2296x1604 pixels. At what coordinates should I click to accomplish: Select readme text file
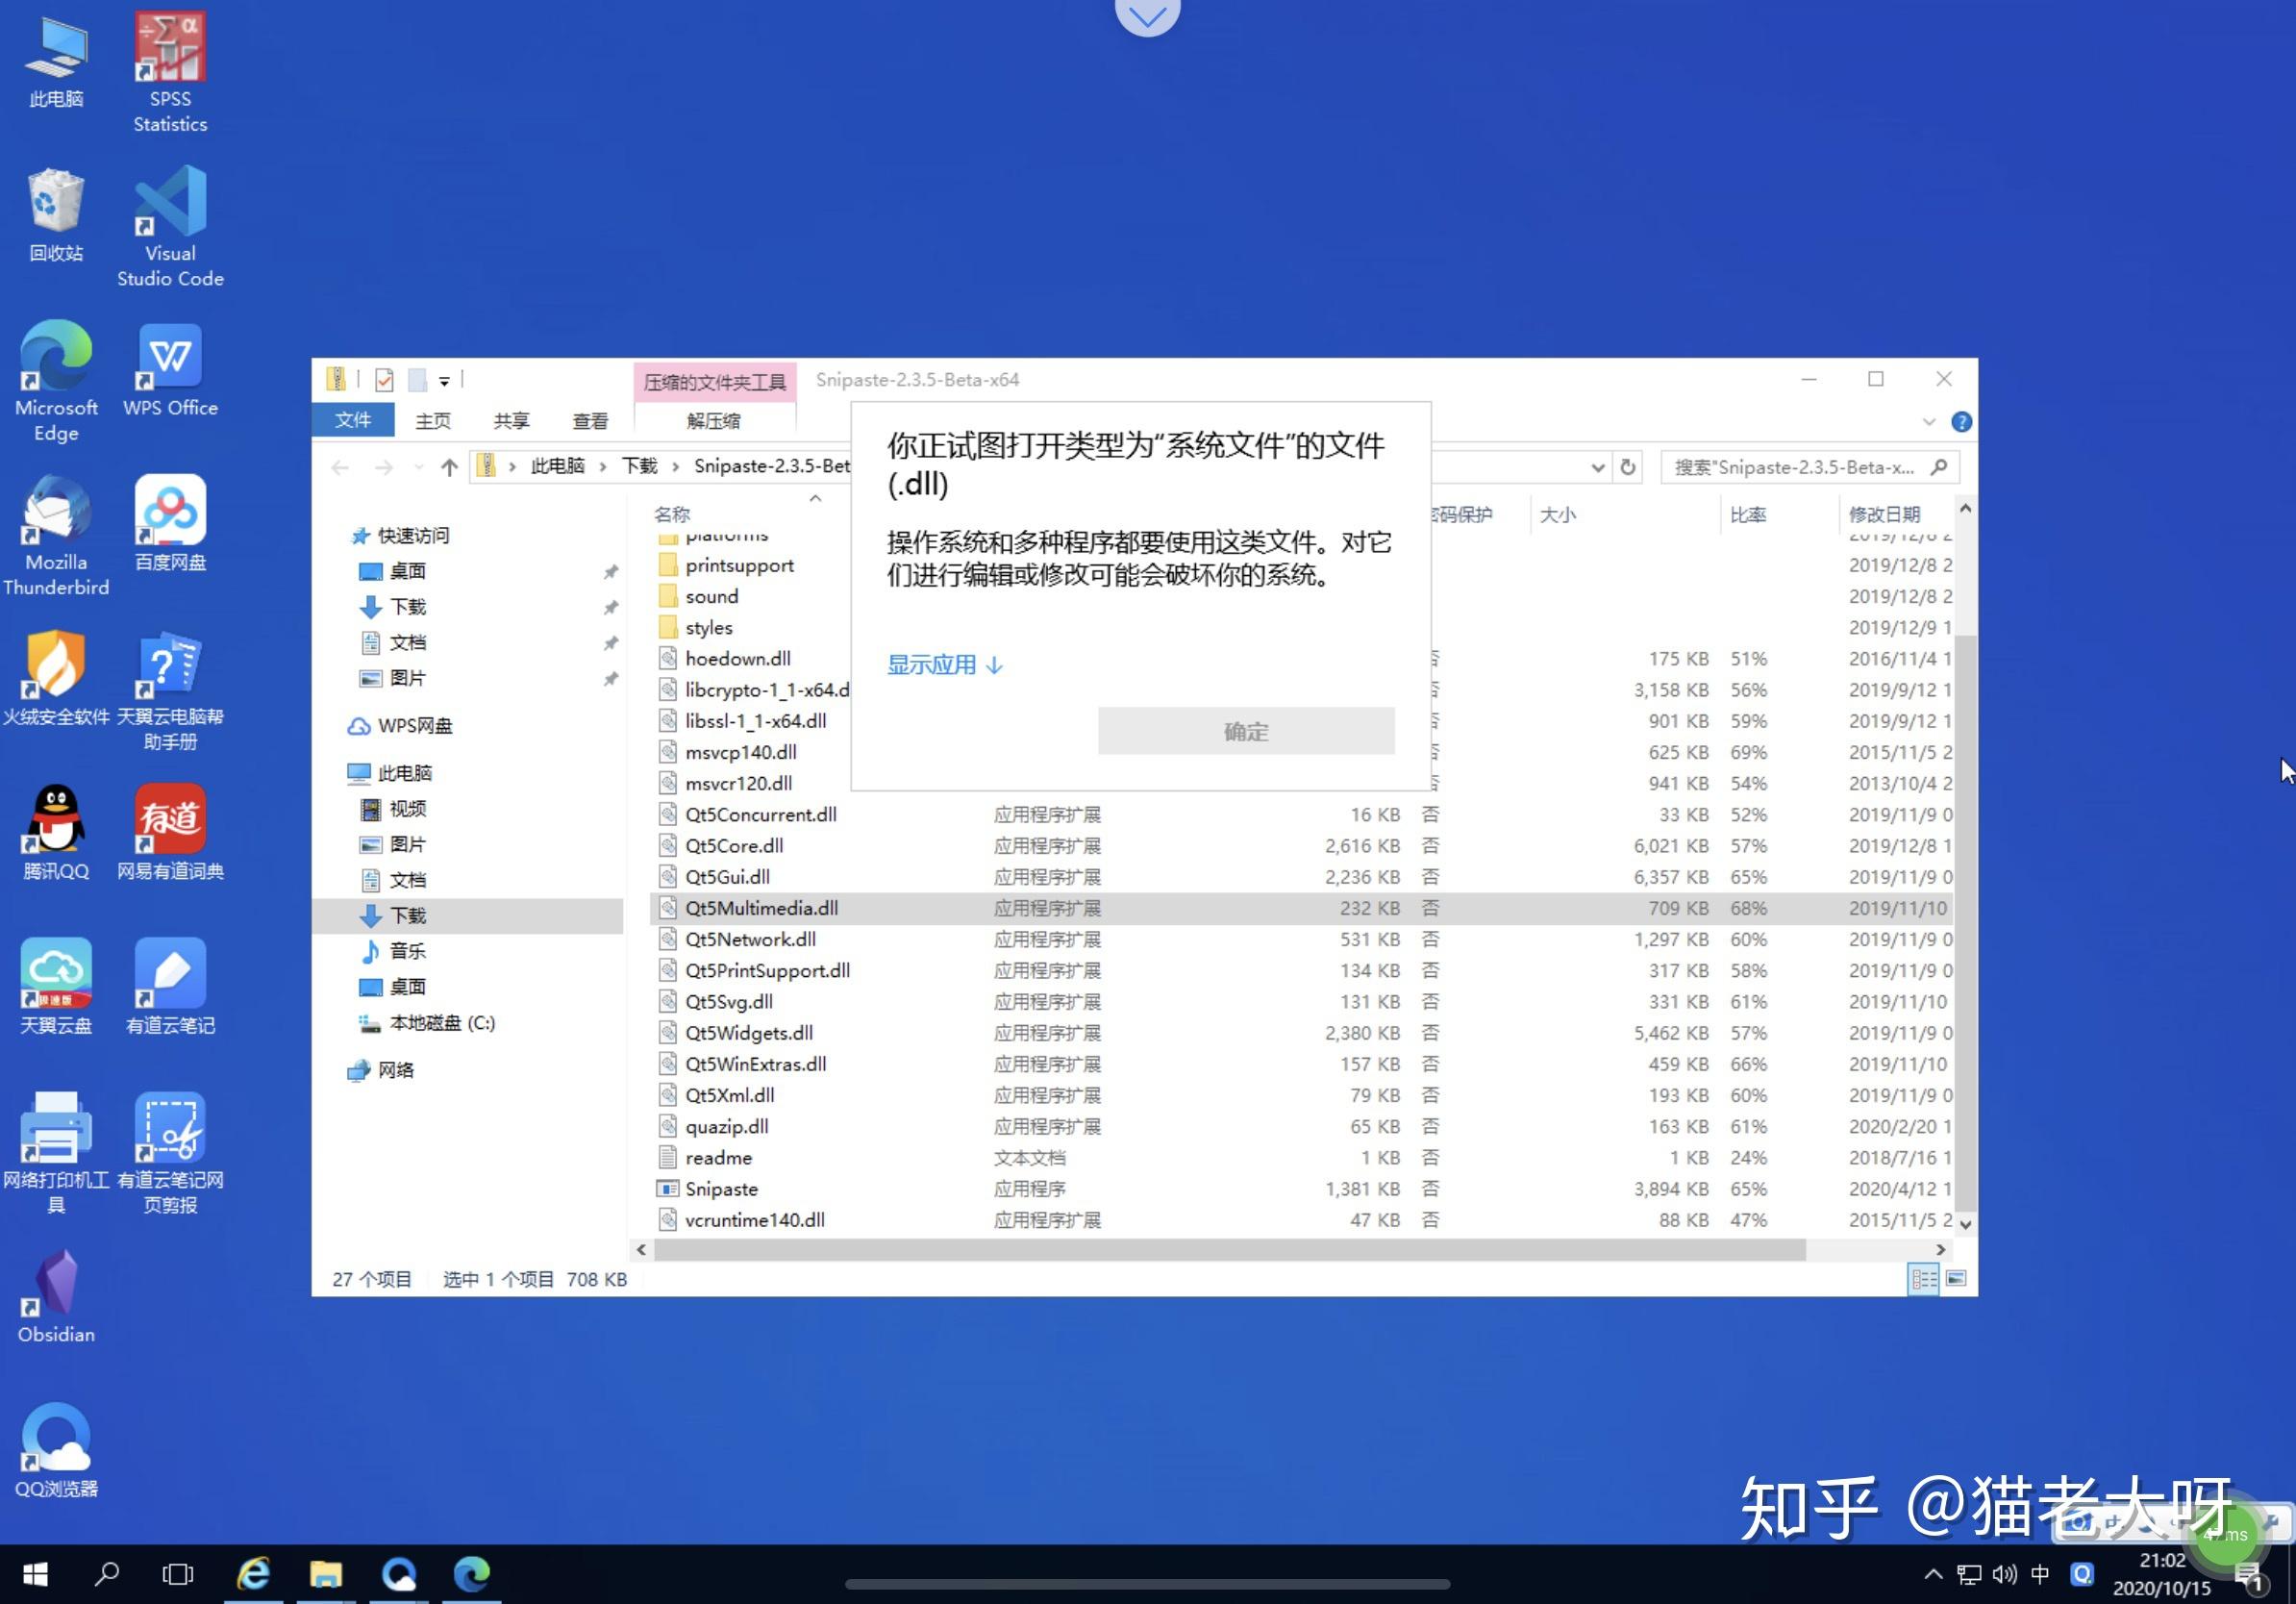tap(1300, 1158)
